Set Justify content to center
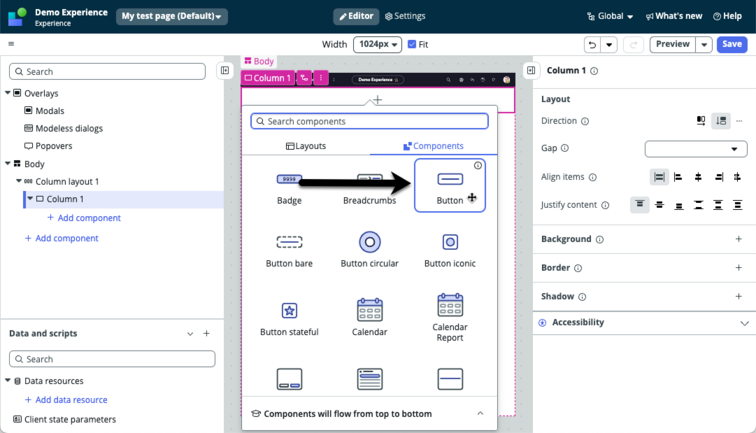Screen dimensions: 756x433 click(x=660, y=205)
